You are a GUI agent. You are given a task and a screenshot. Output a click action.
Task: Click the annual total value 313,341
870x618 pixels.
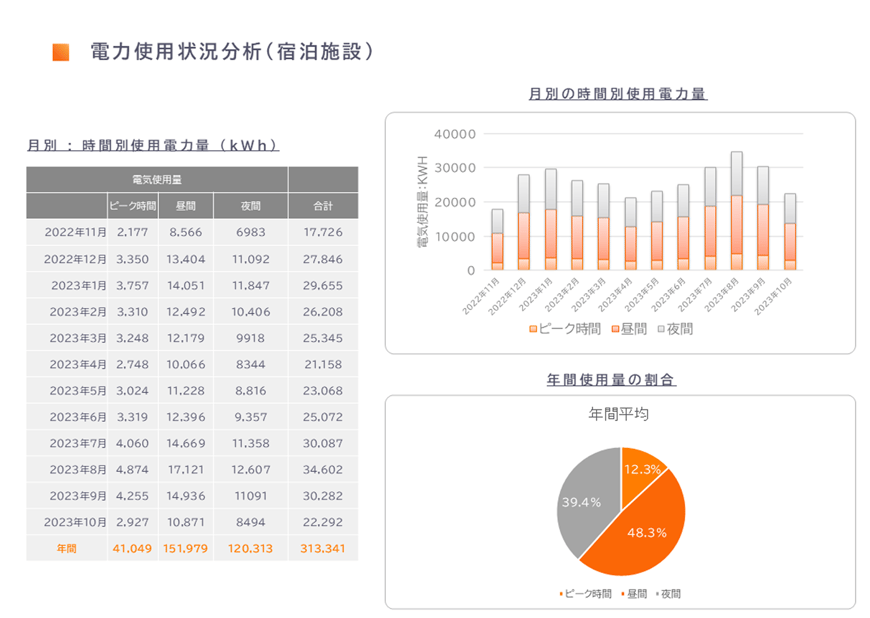click(x=322, y=548)
